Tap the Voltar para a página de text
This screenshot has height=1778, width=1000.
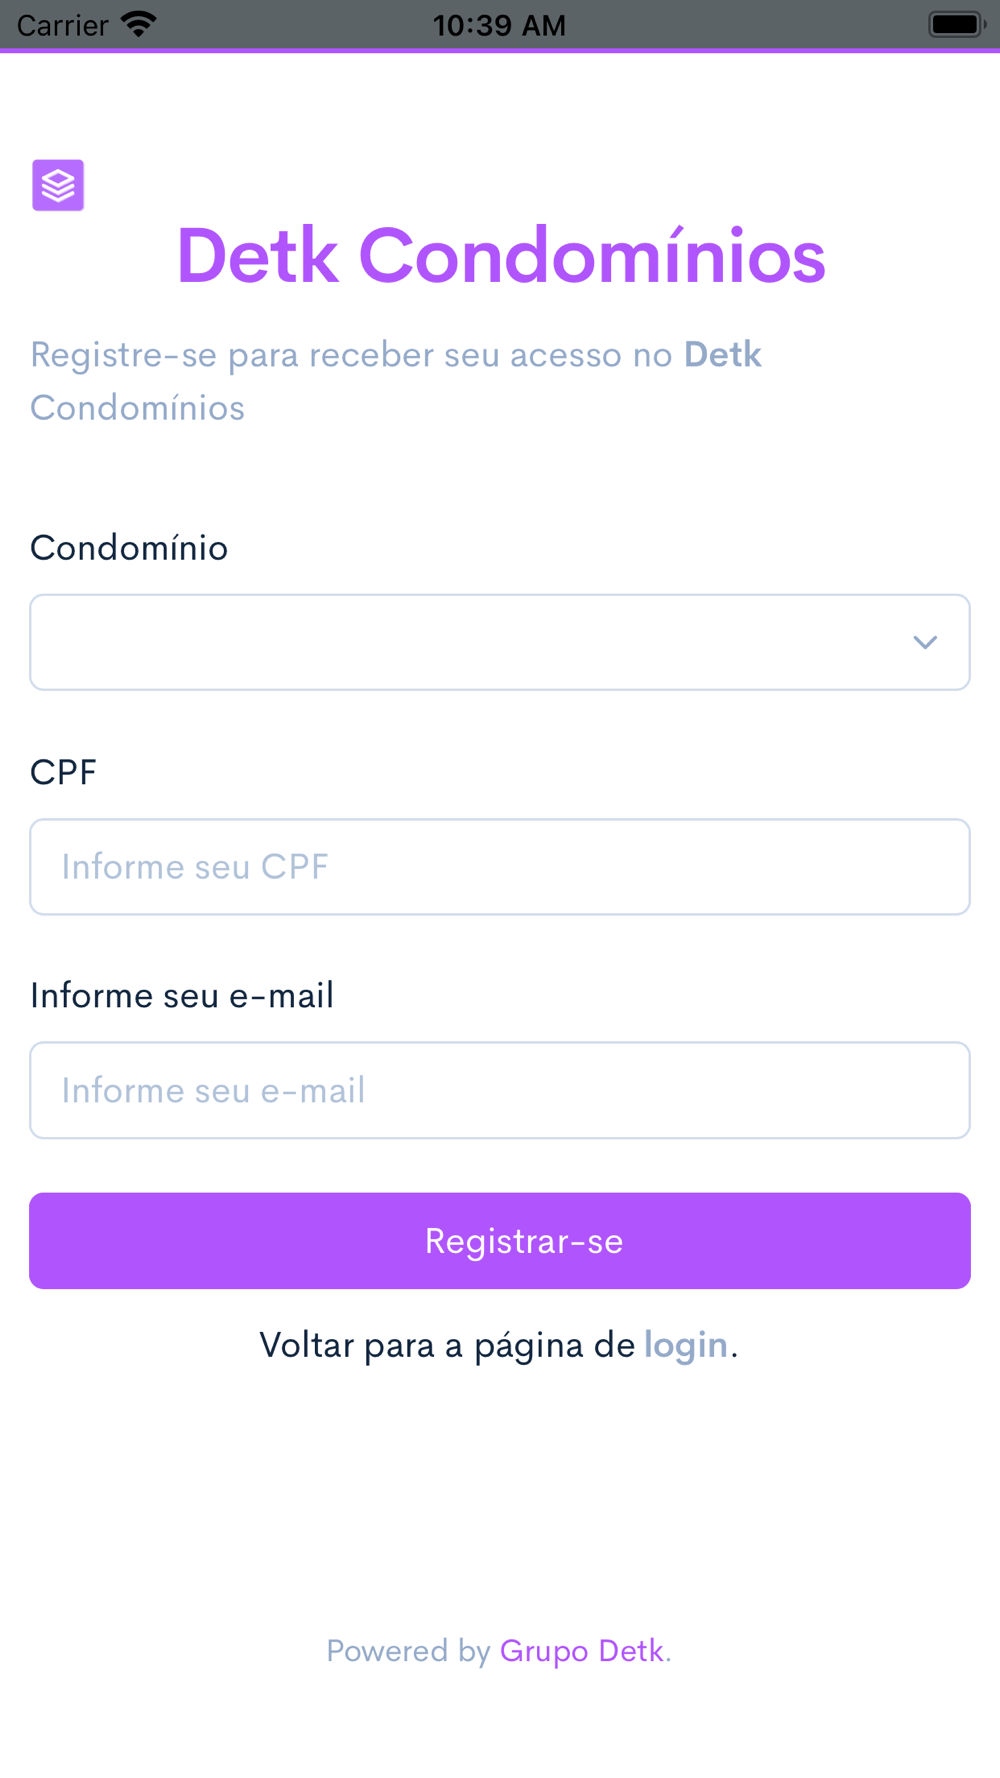[x=447, y=1346]
